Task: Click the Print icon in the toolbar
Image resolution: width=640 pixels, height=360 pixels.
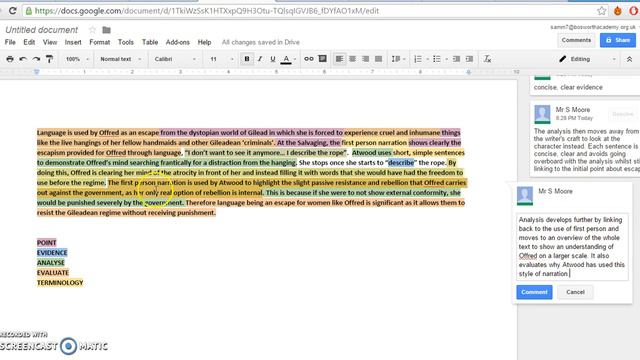Action: coord(10,59)
